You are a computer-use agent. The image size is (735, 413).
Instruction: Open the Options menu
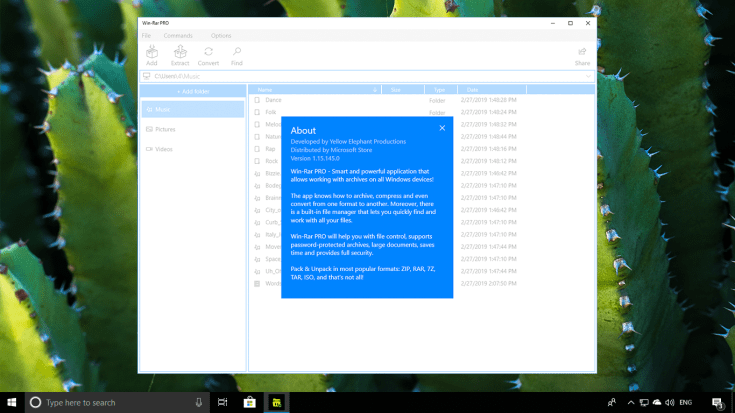pyautogui.click(x=220, y=35)
